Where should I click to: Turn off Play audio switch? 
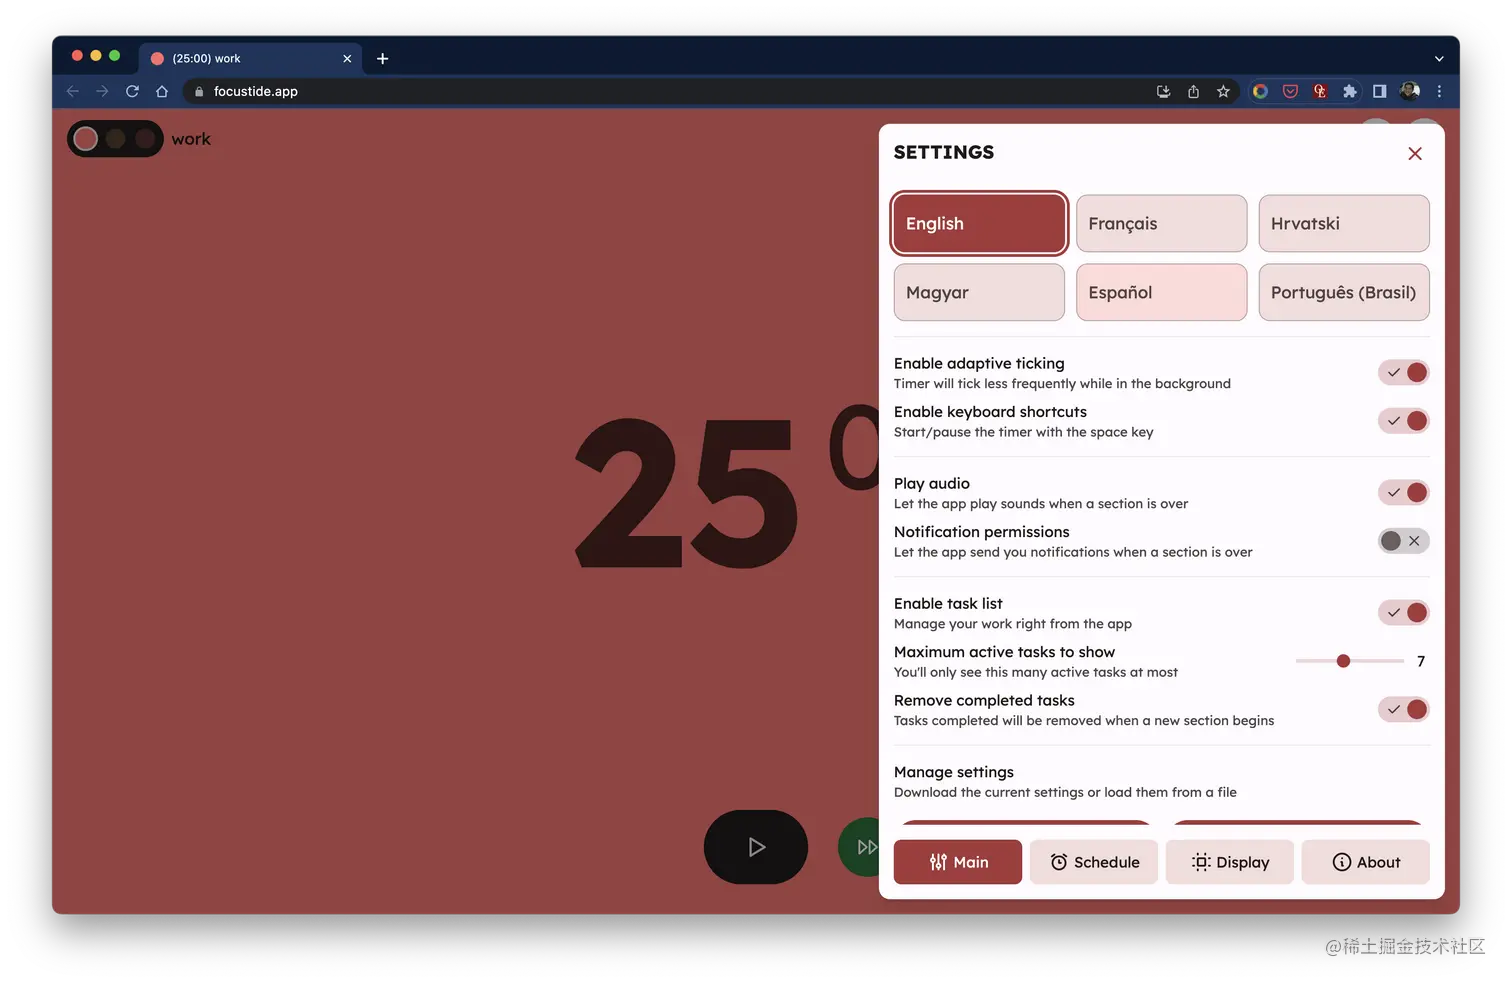point(1404,493)
